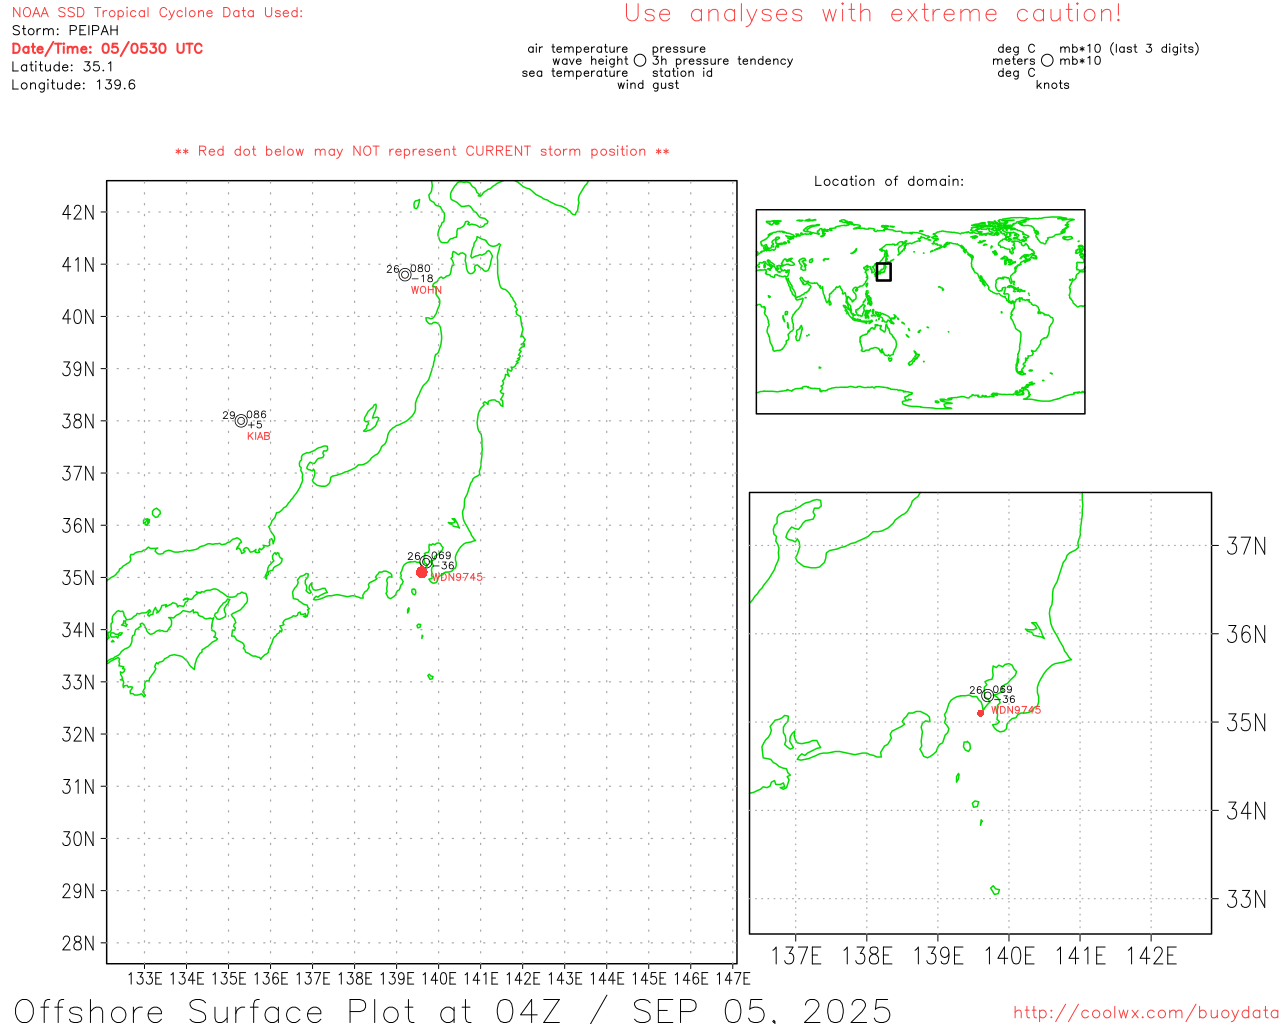Click the '147E' longitude axis label
This screenshot has height=1024, width=1280.
click(x=732, y=979)
